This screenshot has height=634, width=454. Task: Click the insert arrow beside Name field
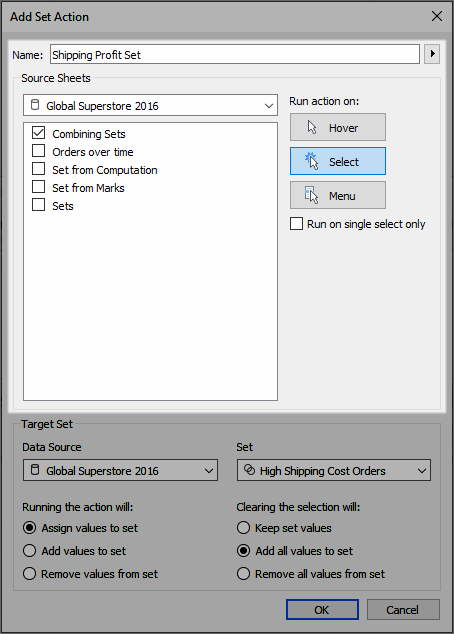coord(432,54)
